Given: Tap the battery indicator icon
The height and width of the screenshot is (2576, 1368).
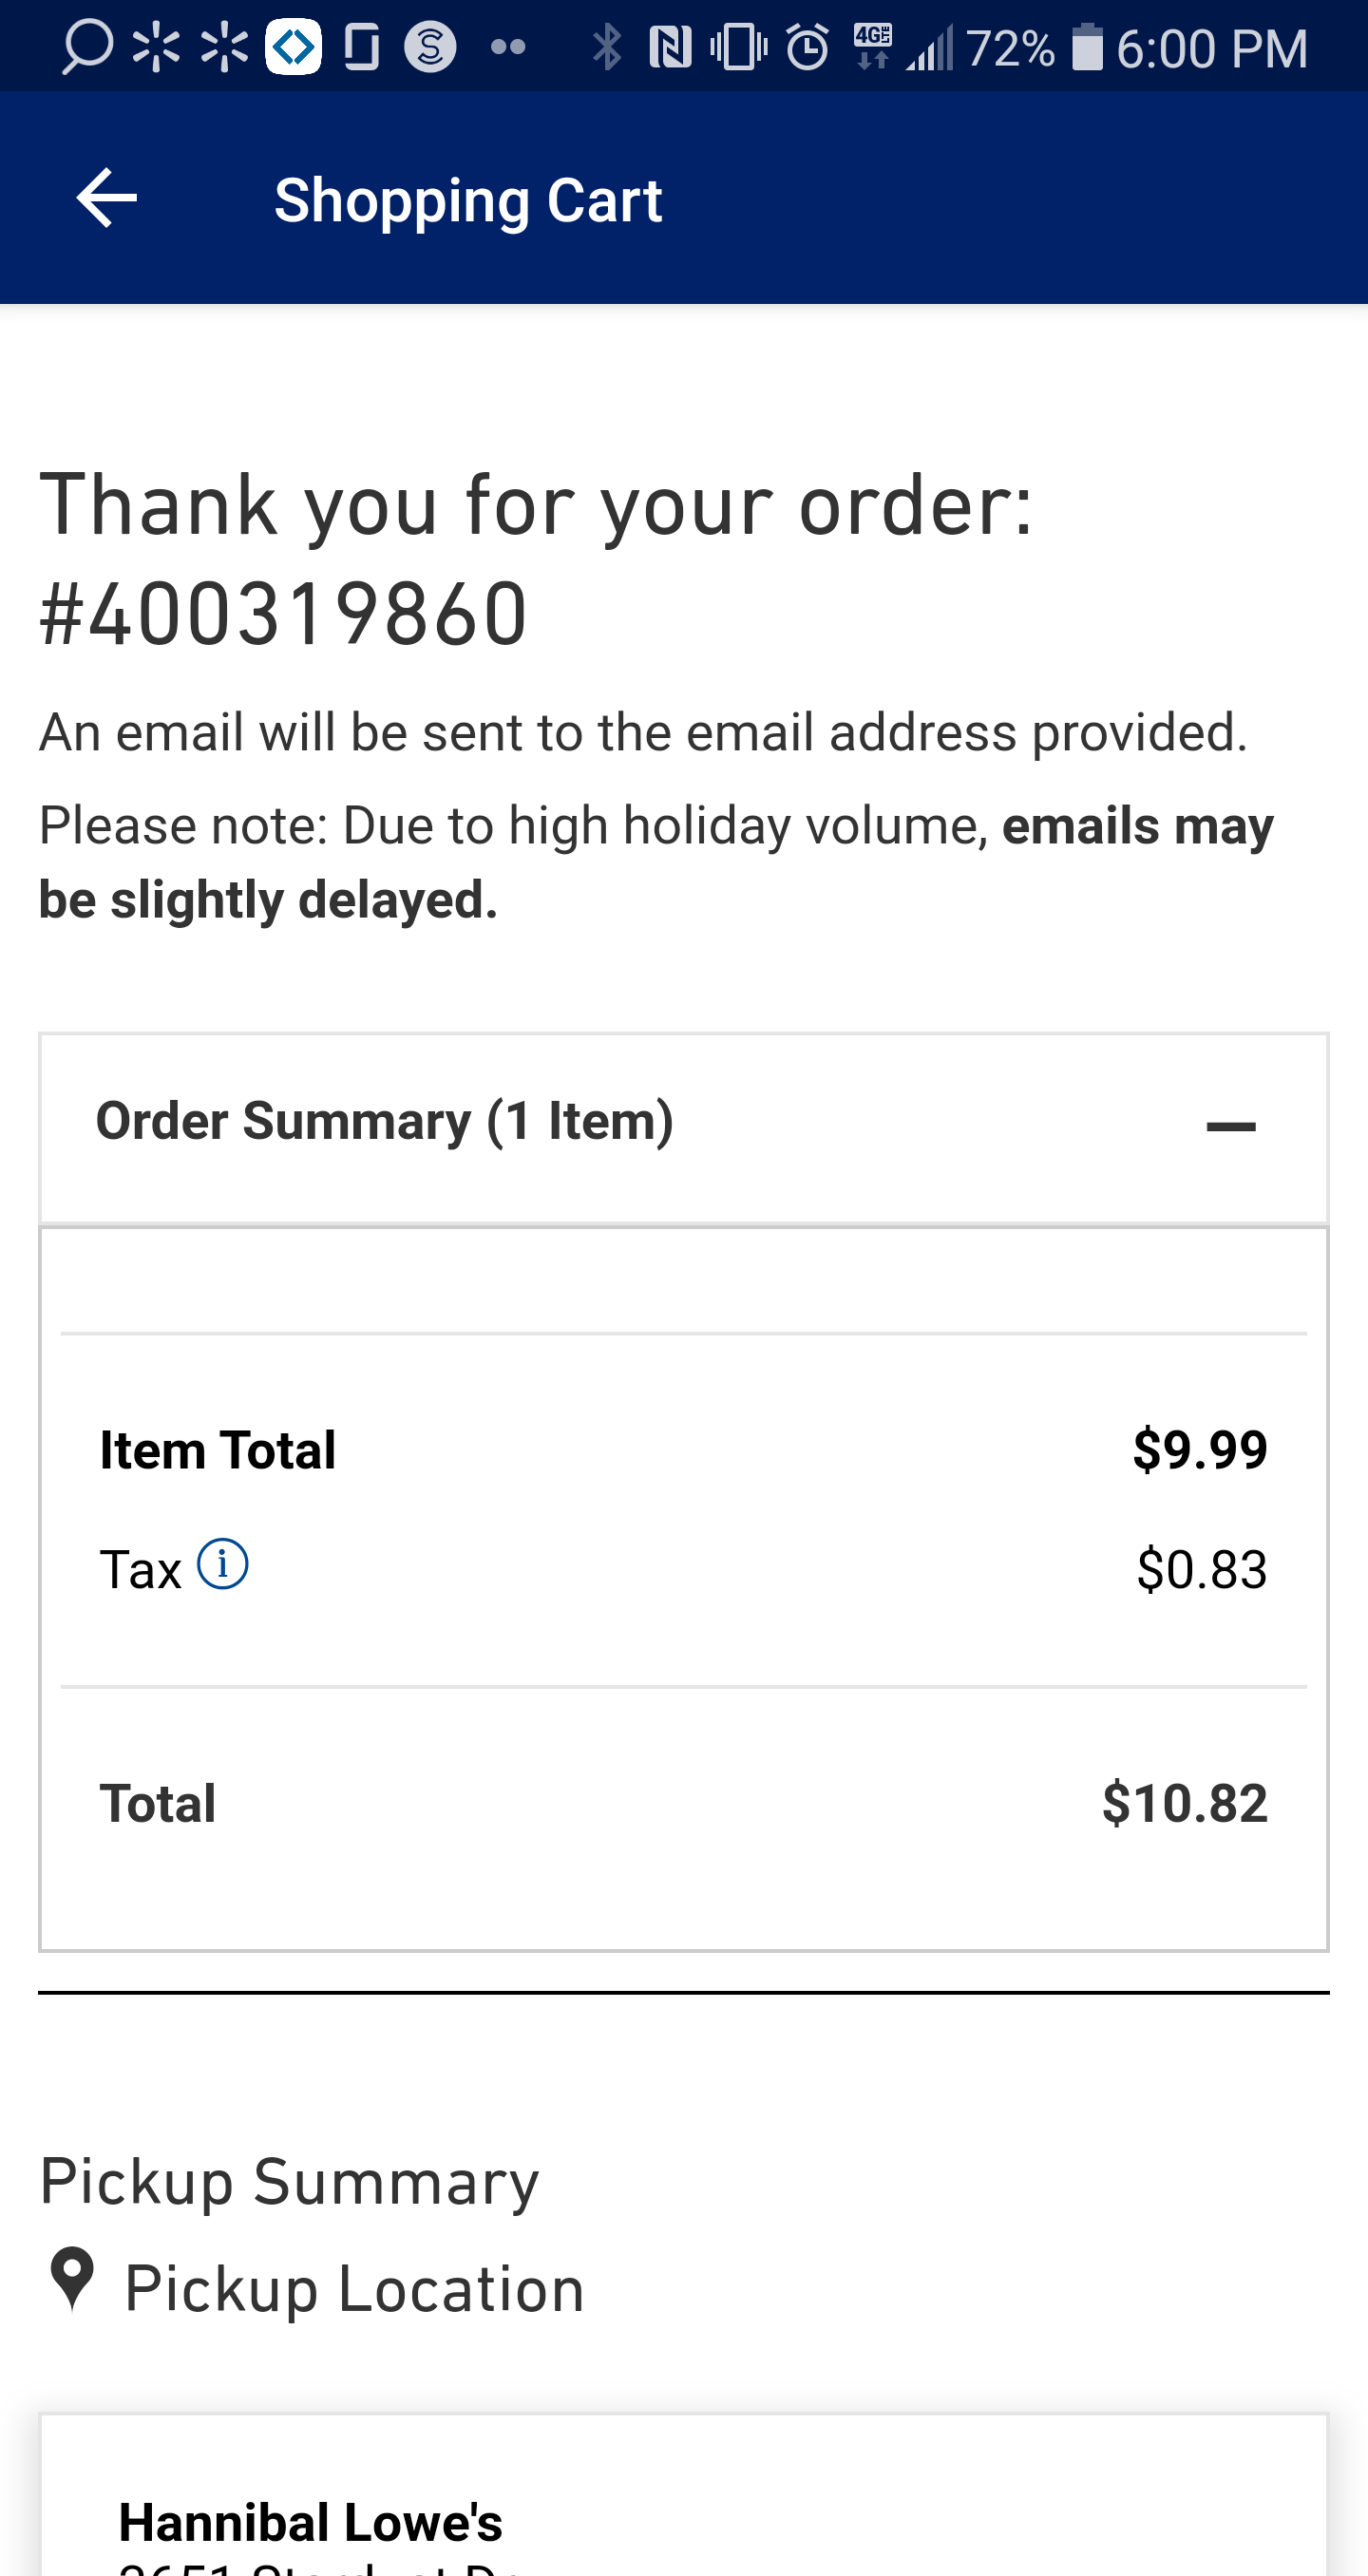Looking at the screenshot, I should coord(1087,47).
